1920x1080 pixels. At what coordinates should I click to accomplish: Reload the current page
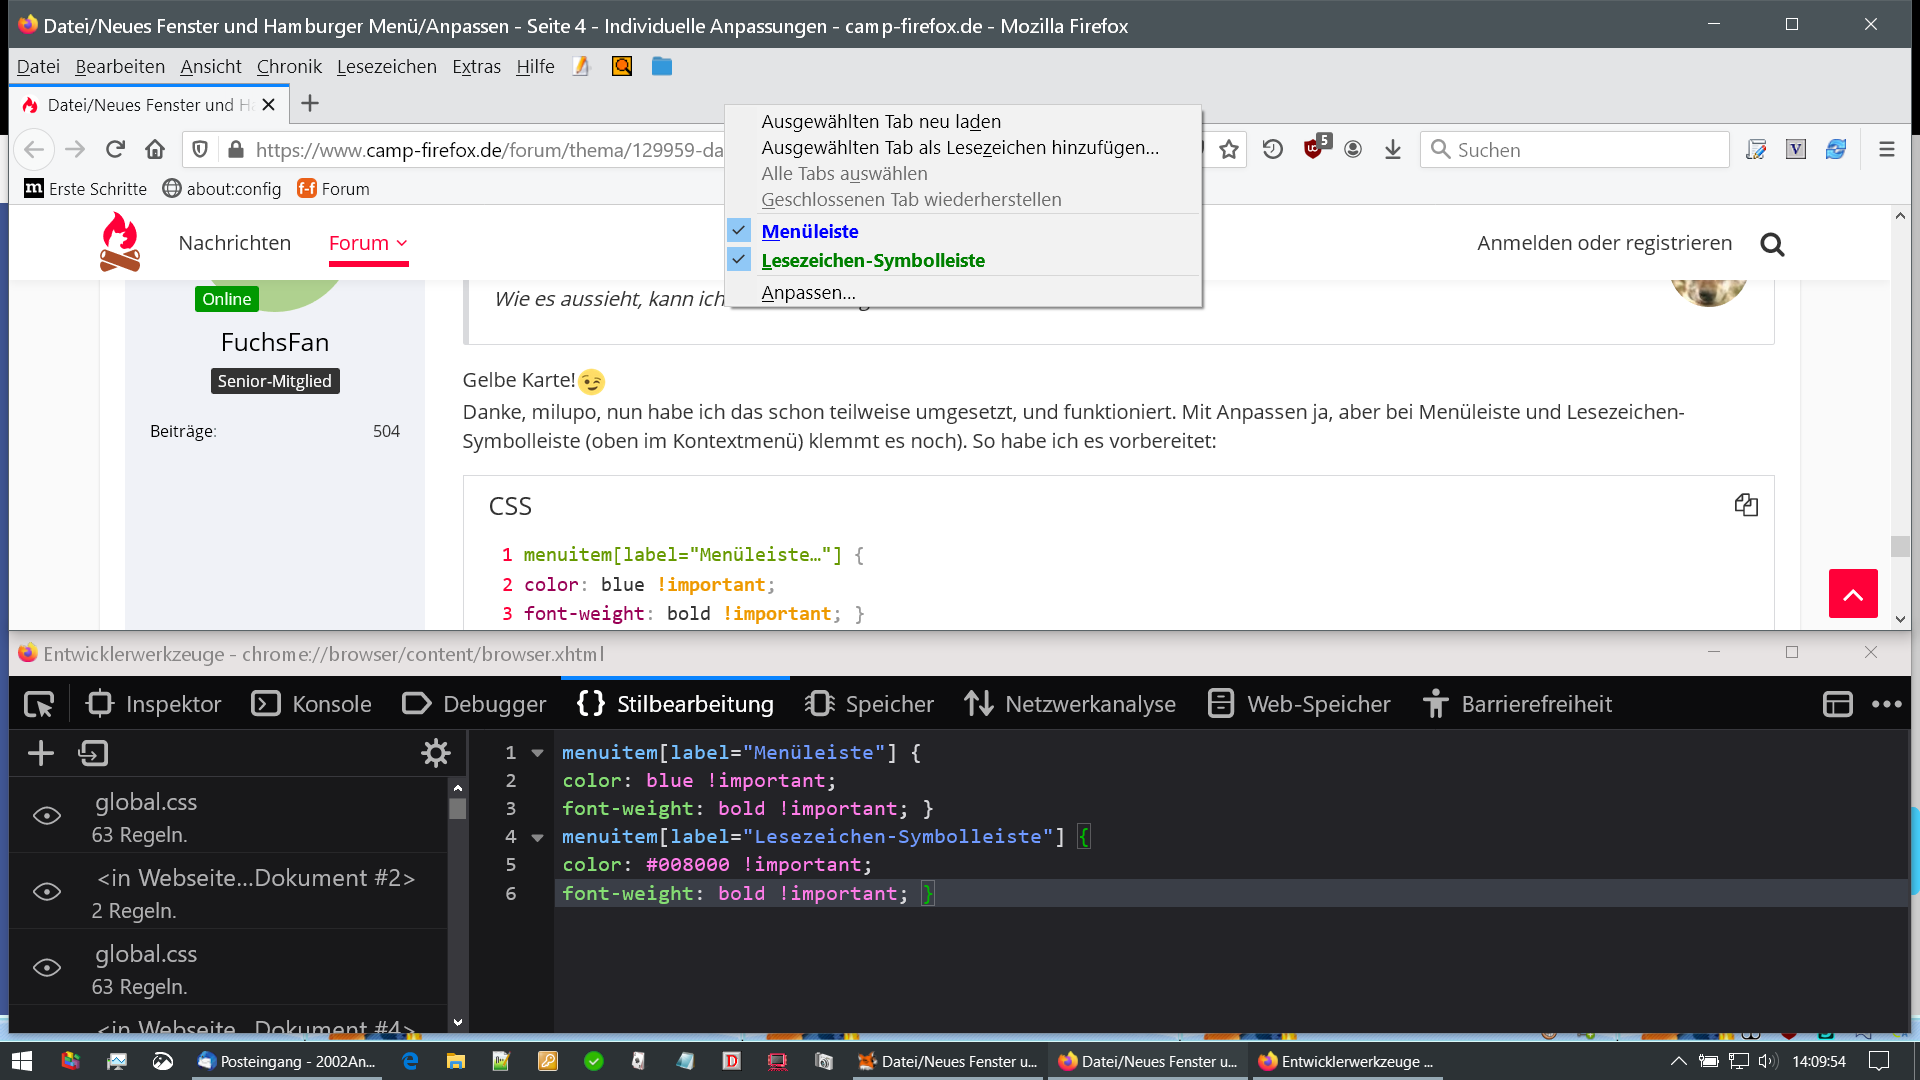[115, 150]
